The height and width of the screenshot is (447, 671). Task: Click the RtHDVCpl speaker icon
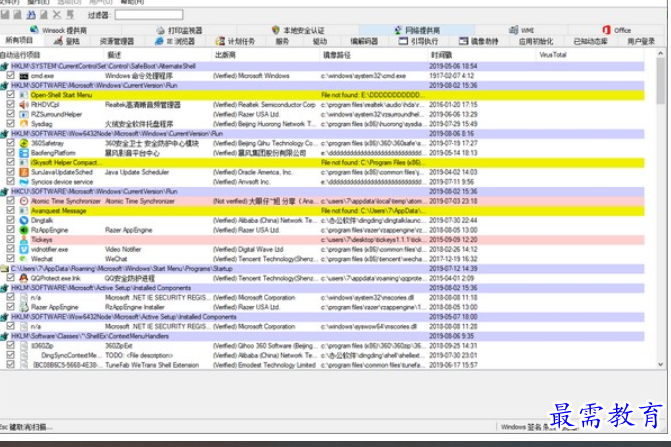point(24,104)
